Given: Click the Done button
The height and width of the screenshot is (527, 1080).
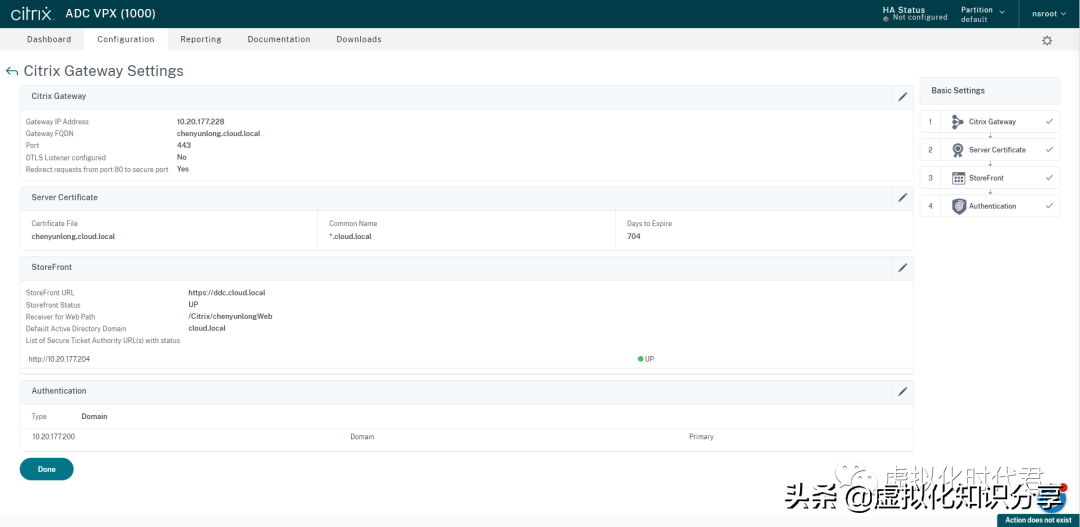Looking at the screenshot, I should coord(47,469).
